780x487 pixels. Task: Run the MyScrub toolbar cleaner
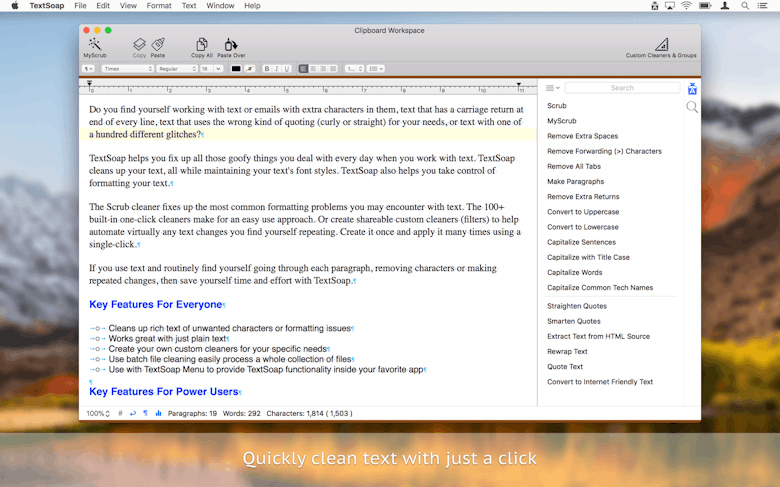coord(95,48)
